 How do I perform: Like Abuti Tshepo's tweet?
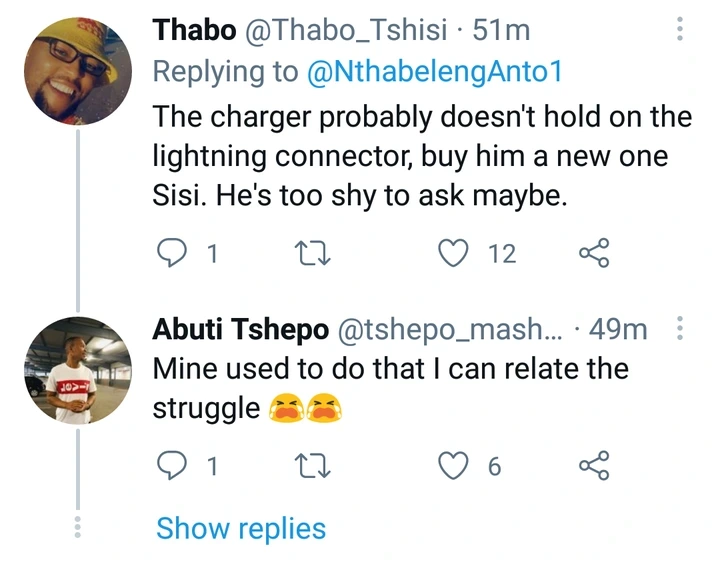click(454, 465)
